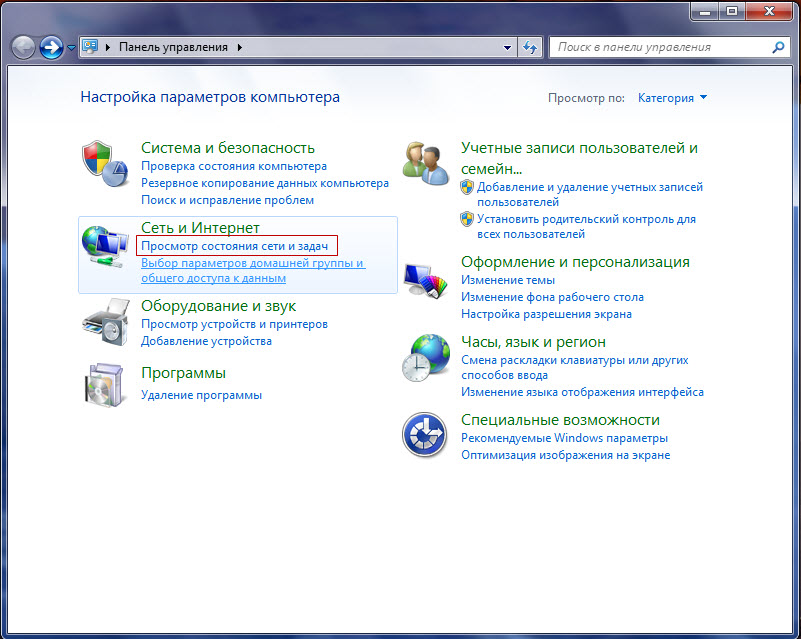This screenshot has height=639, width=801.
Task: Close the Control Panel window
Action: point(769,11)
